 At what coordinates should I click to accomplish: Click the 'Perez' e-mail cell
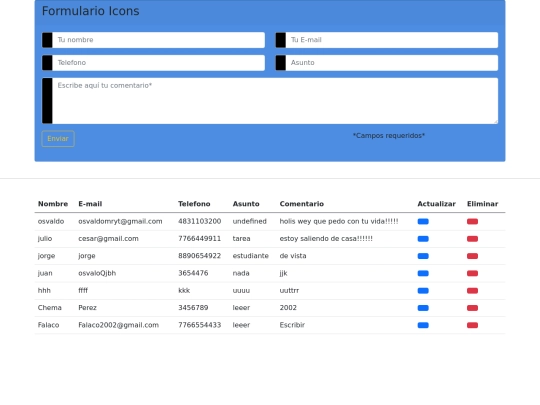87,308
